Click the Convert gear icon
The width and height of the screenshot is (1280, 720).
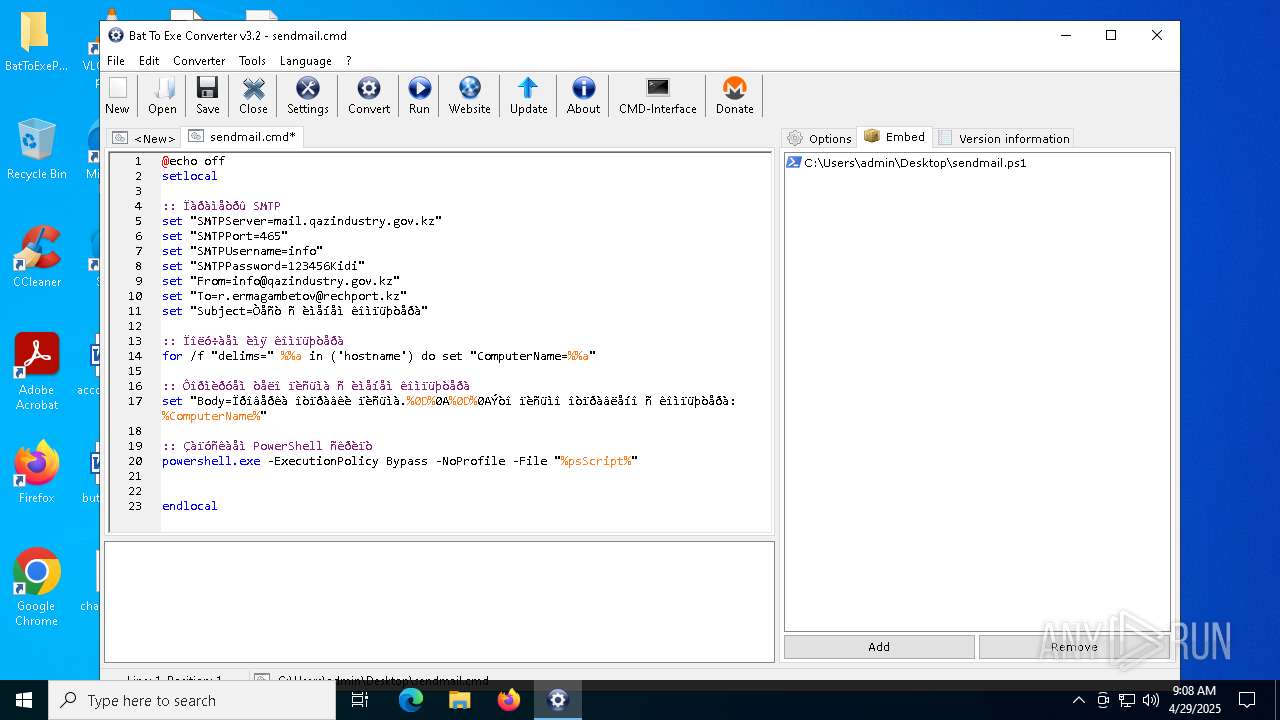pyautogui.click(x=369, y=96)
